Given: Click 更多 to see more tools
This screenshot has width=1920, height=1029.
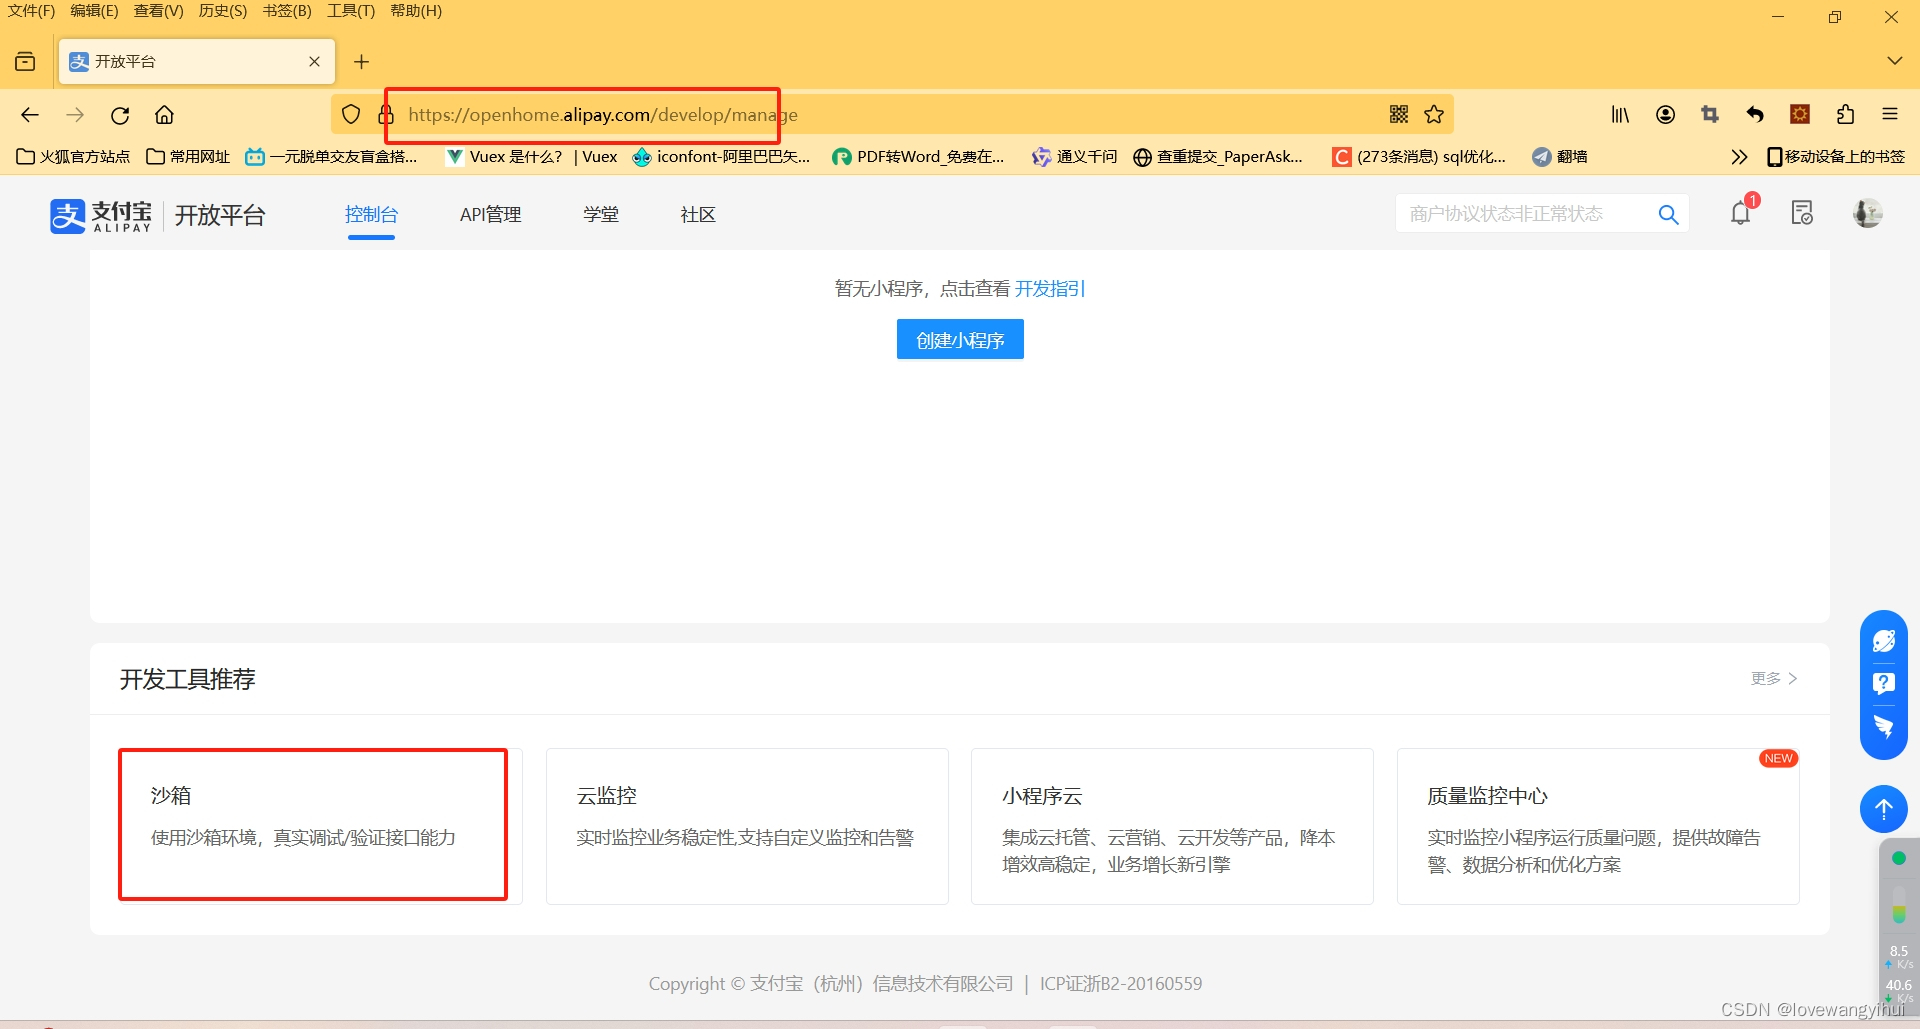Looking at the screenshot, I should [1774, 678].
